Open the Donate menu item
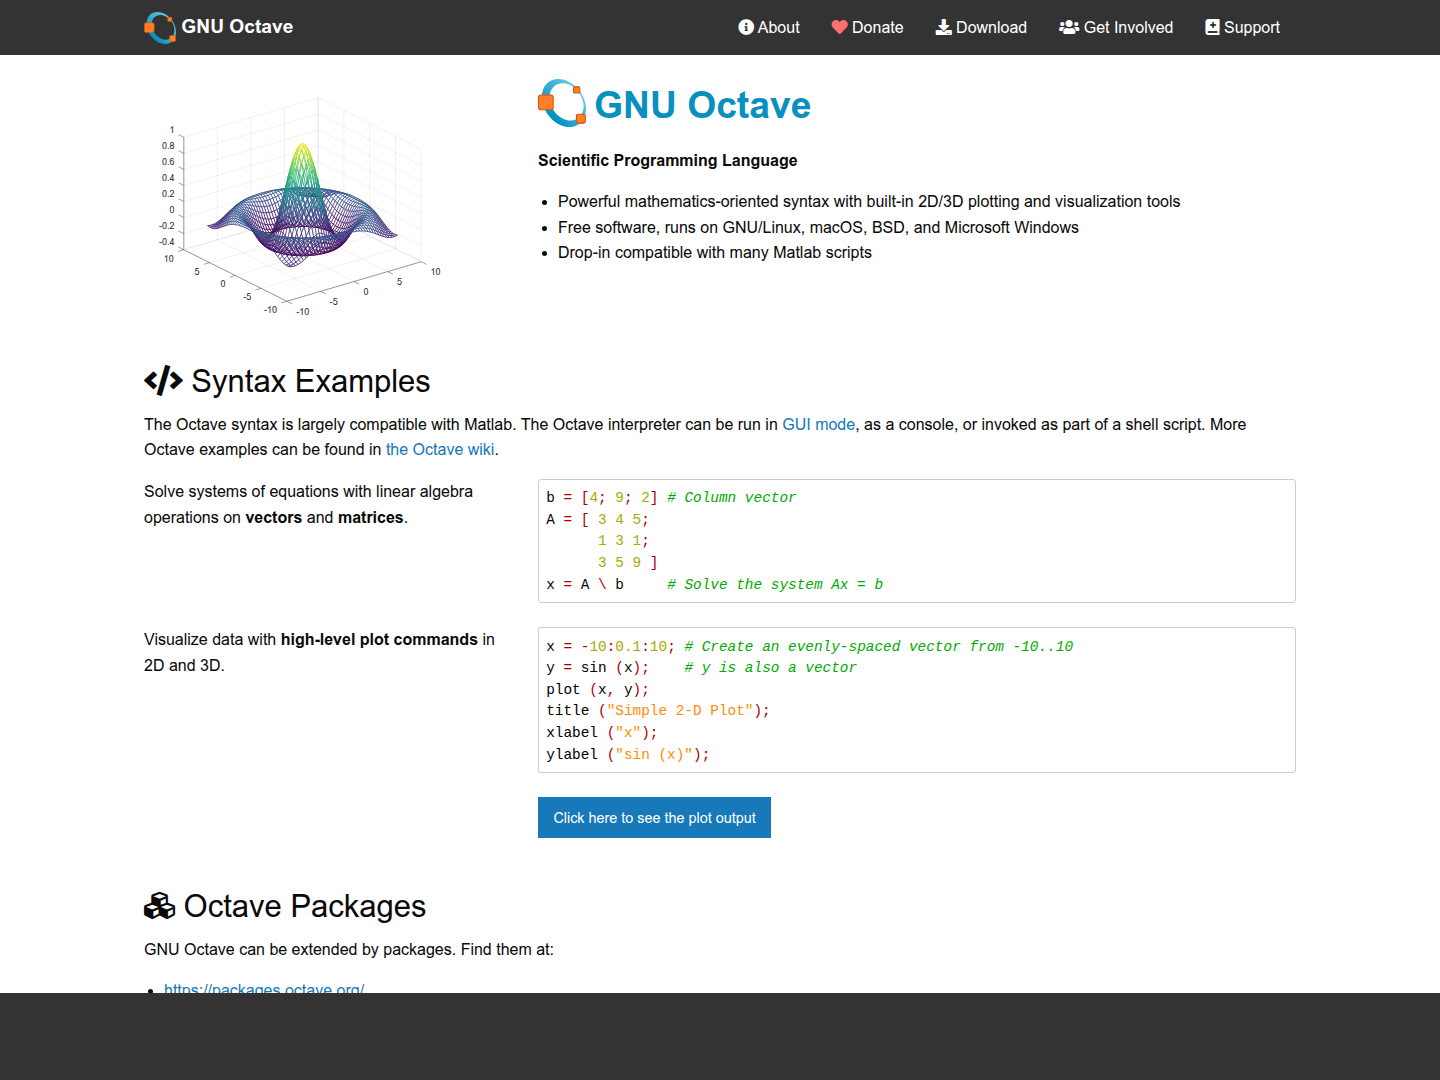This screenshot has width=1440, height=1080. pos(867,27)
